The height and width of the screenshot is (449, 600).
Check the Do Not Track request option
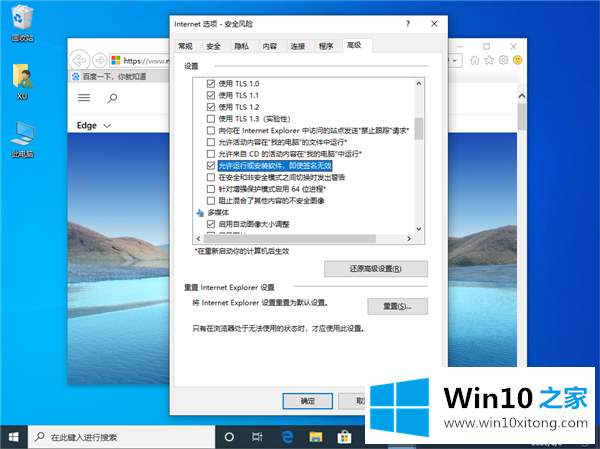click(211, 131)
